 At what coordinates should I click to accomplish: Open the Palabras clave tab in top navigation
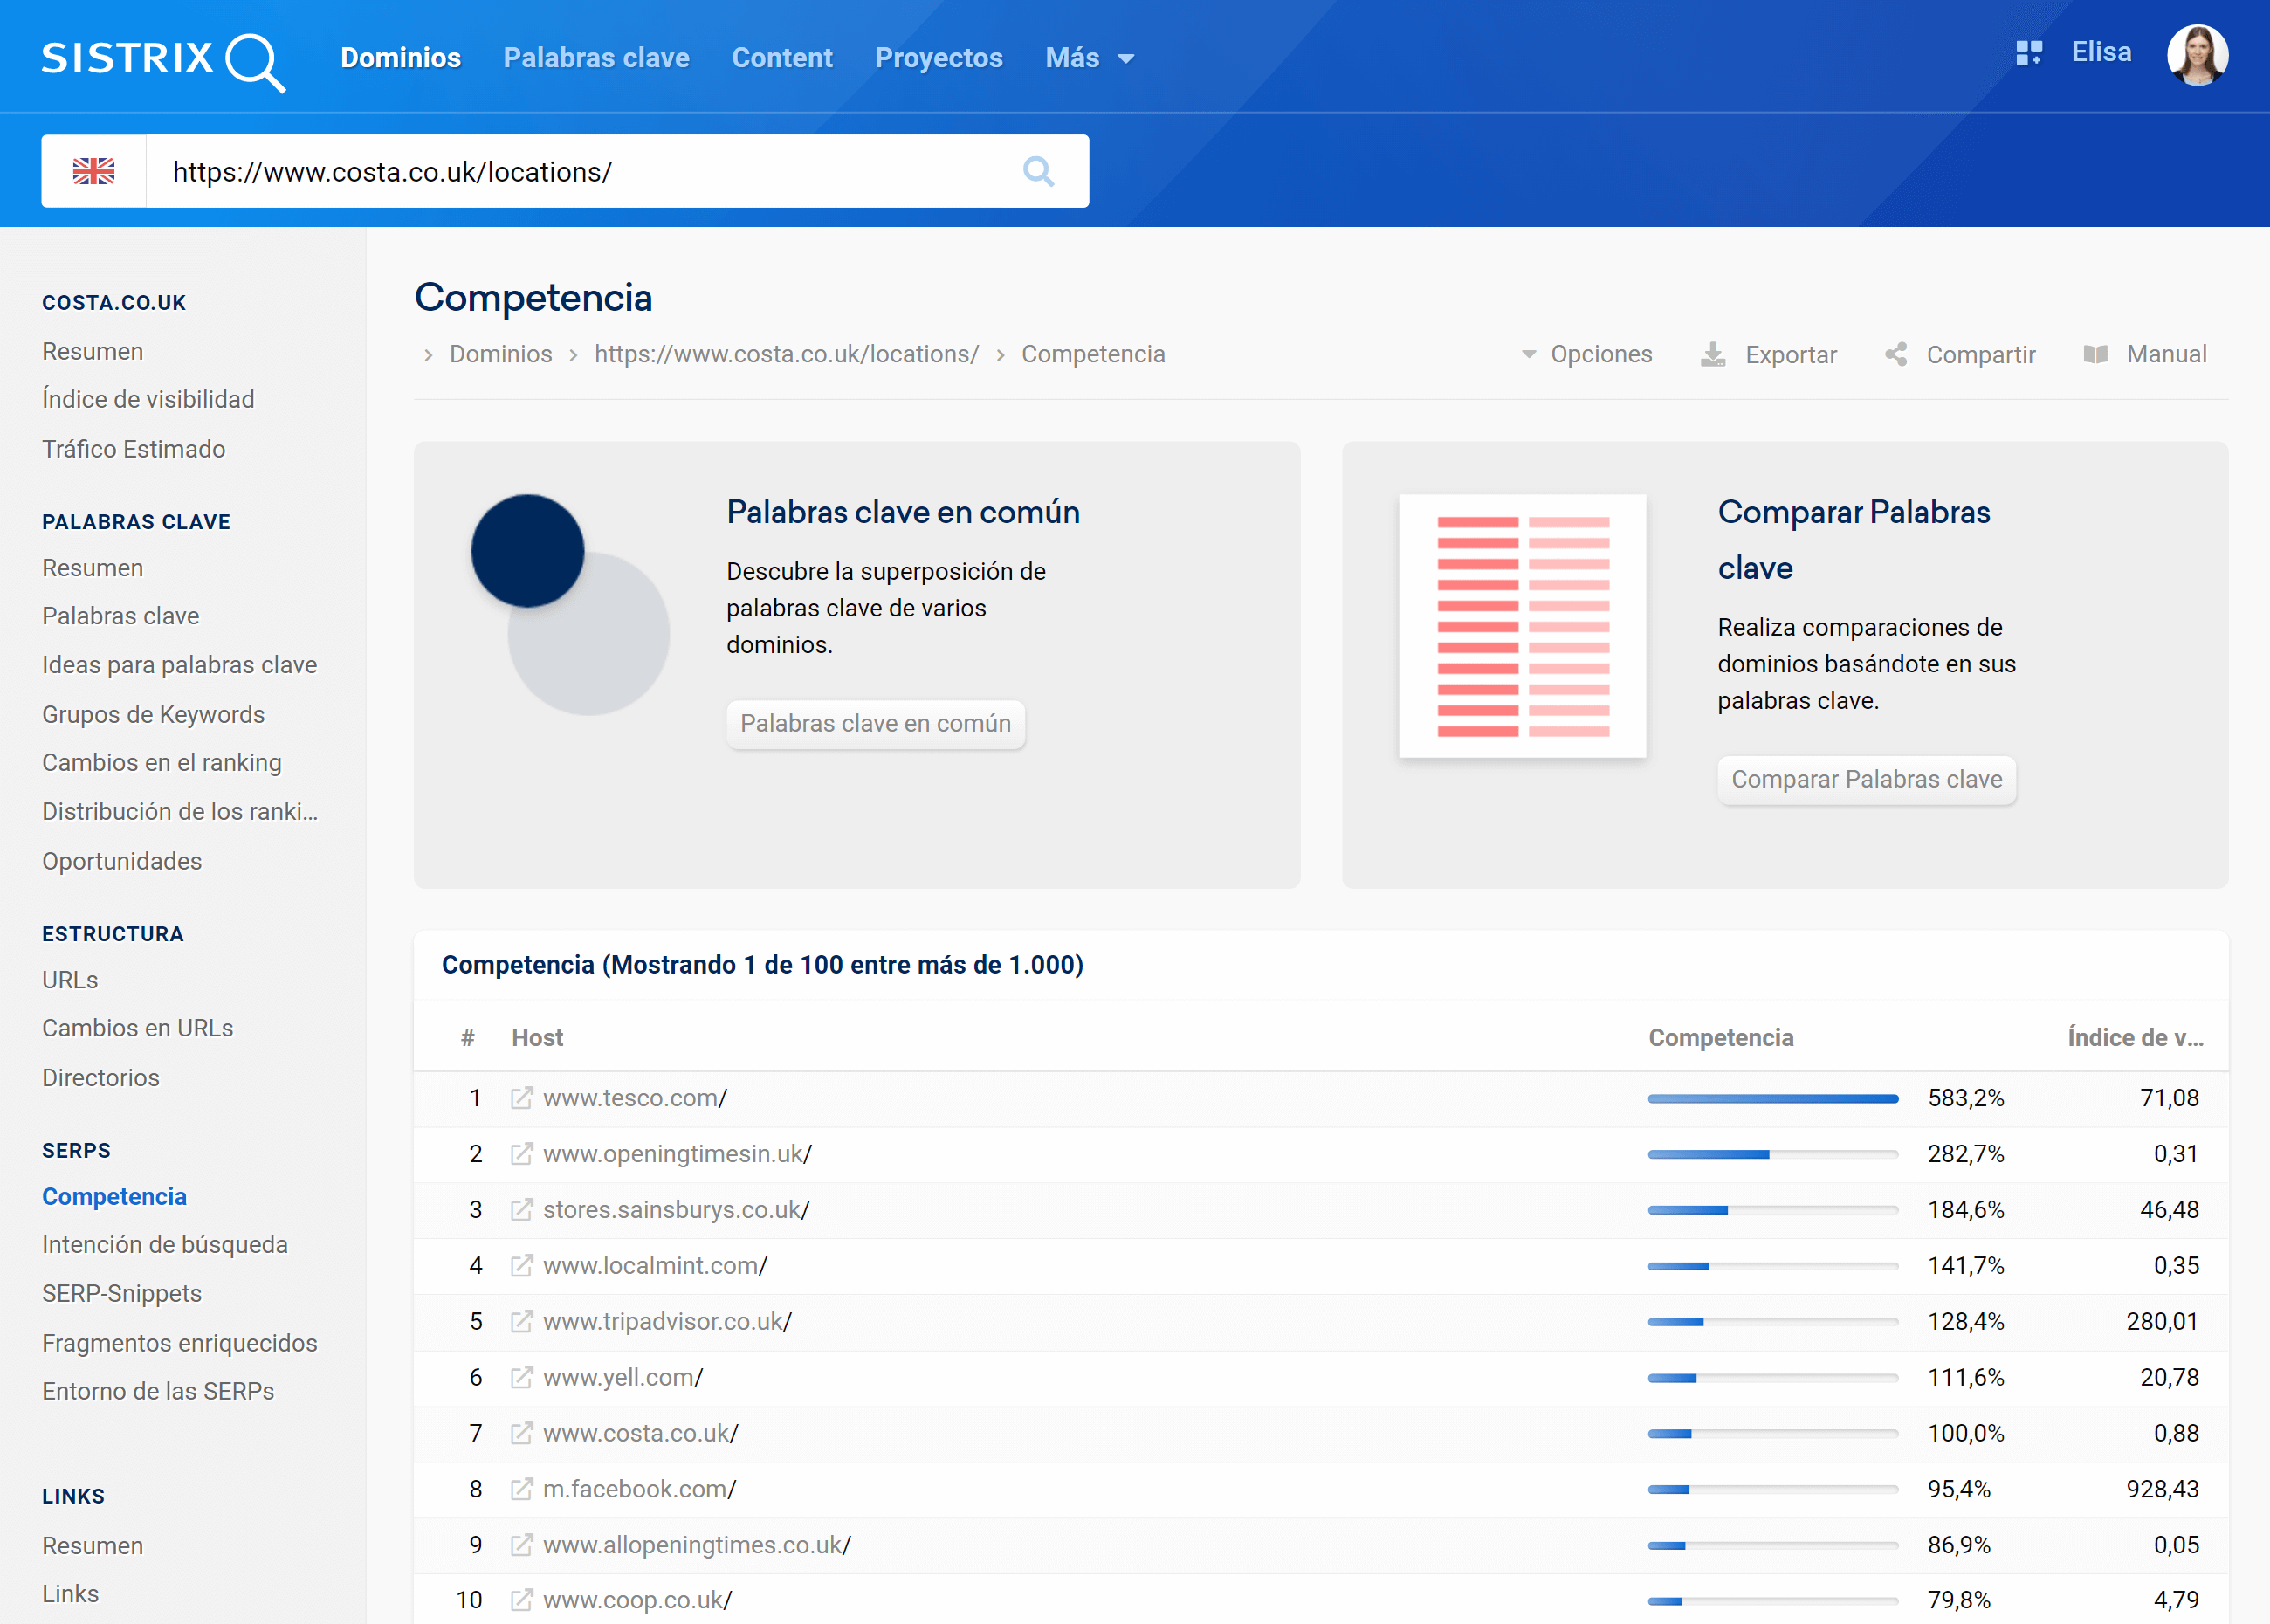coord(596,58)
